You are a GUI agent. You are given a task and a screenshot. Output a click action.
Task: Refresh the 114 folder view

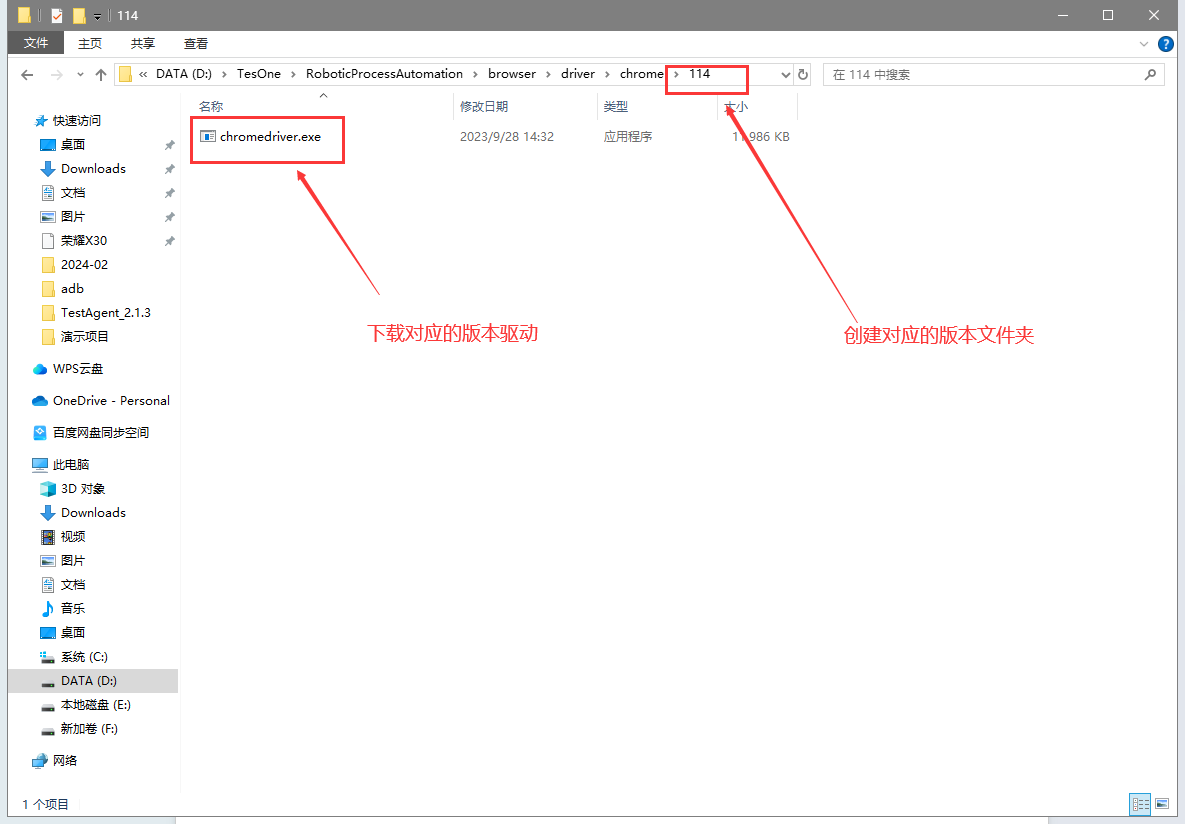(803, 75)
